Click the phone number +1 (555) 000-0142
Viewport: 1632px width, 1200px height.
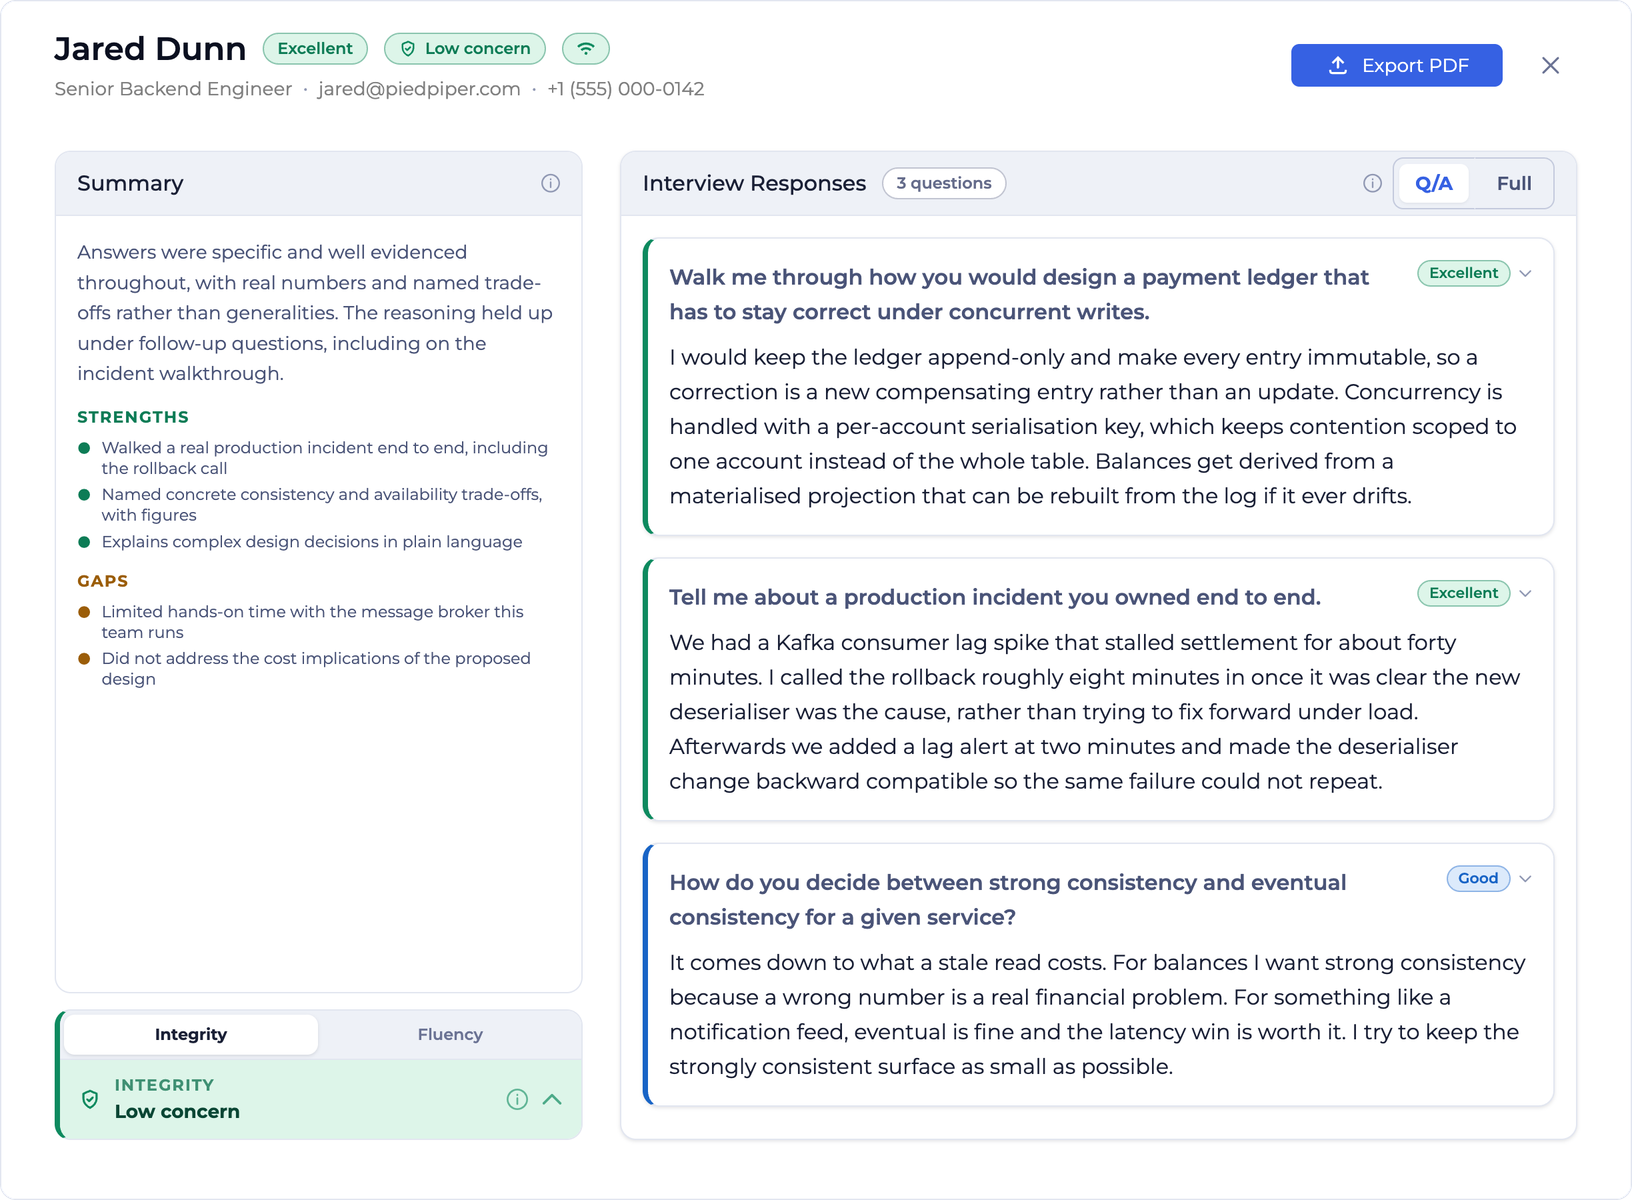(626, 89)
